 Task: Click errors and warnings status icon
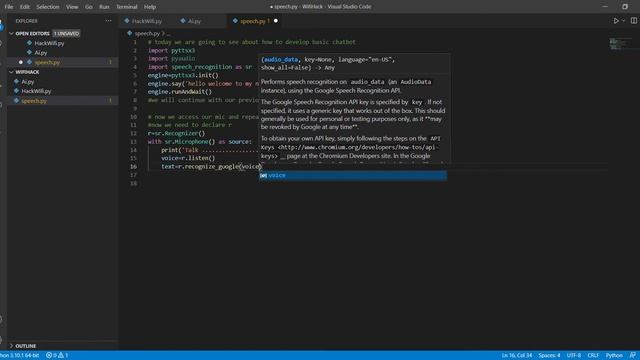pyautogui.click(x=57, y=355)
